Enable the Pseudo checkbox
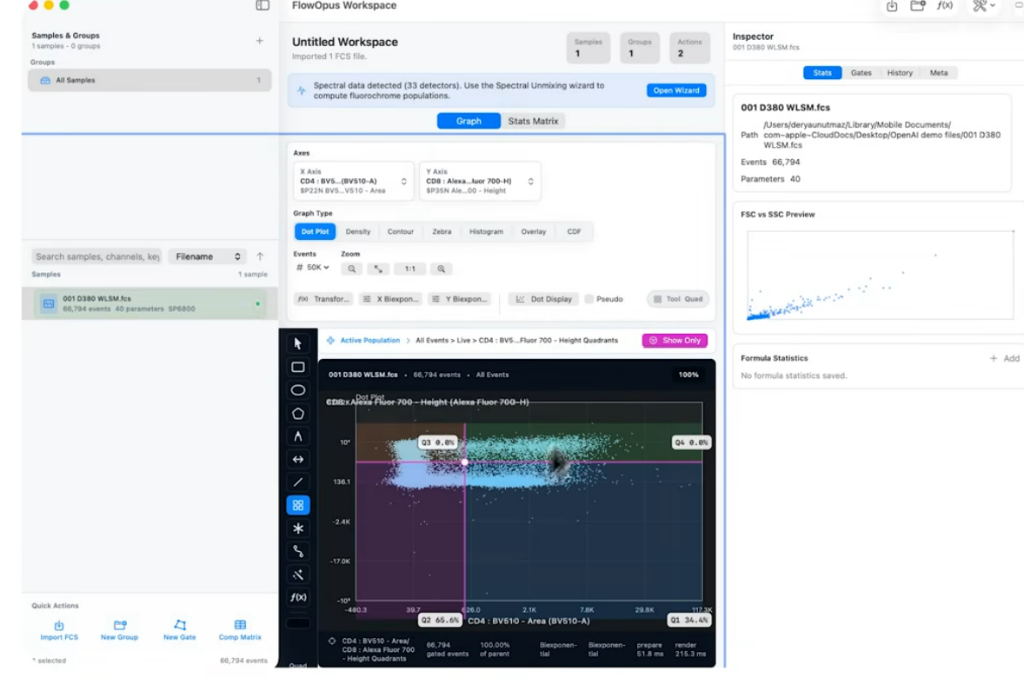 (x=589, y=299)
